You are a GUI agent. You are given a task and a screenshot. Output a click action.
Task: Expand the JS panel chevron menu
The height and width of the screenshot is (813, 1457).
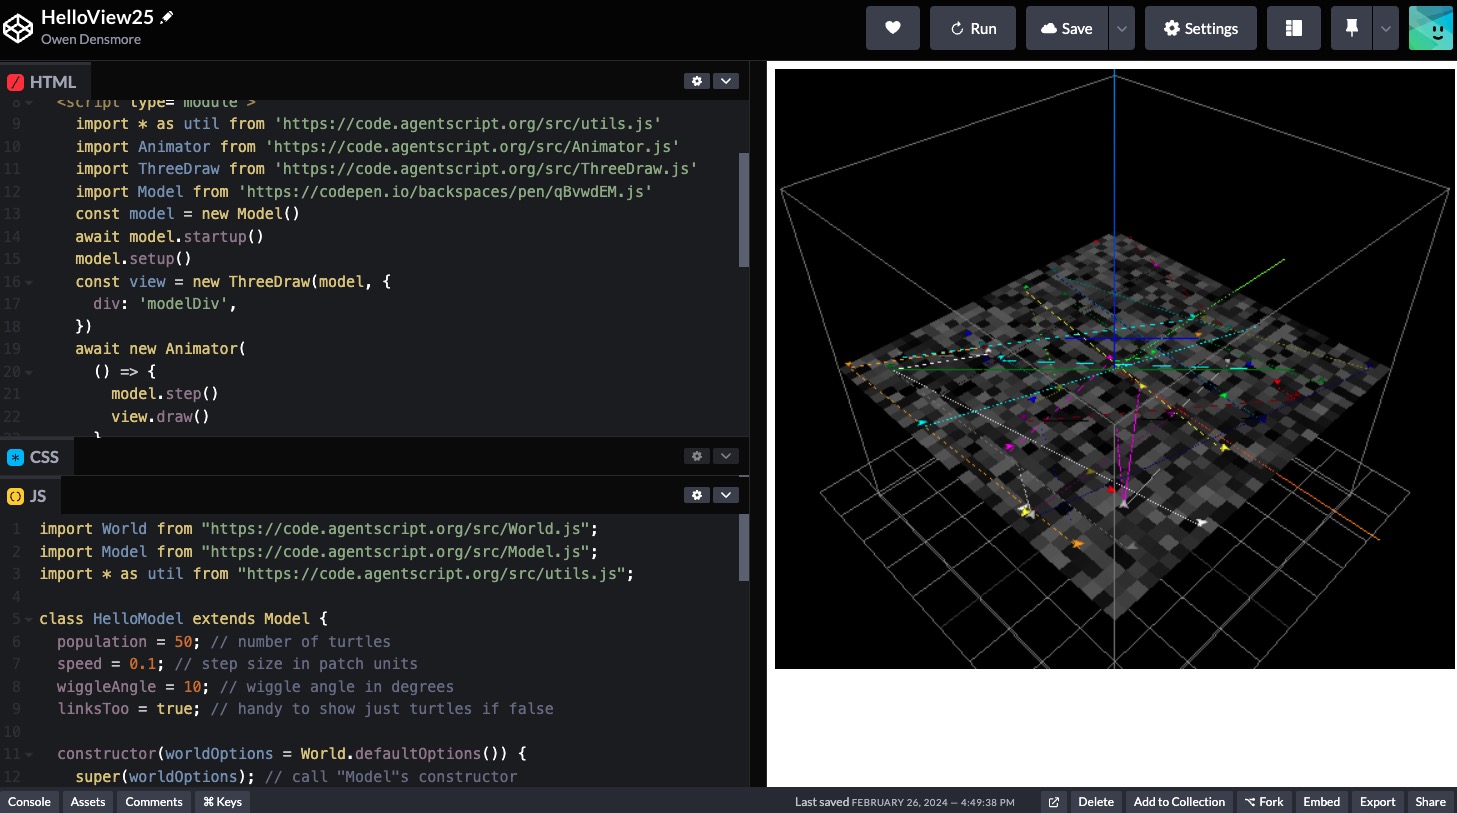[726, 495]
